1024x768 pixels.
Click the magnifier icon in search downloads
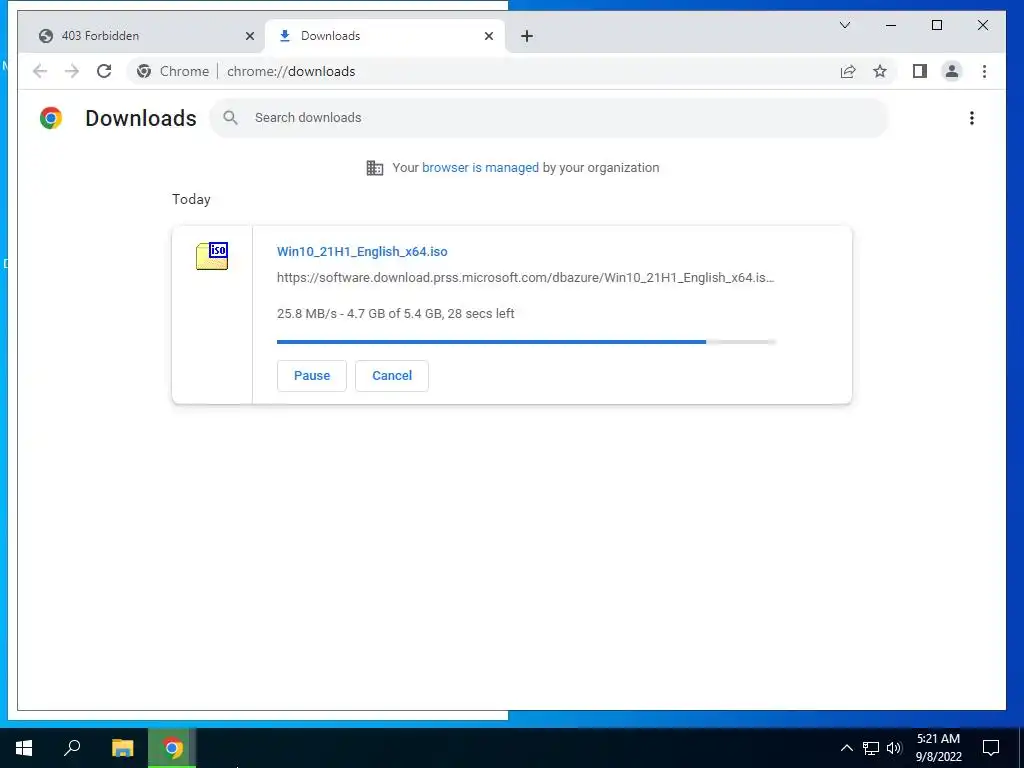point(230,118)
